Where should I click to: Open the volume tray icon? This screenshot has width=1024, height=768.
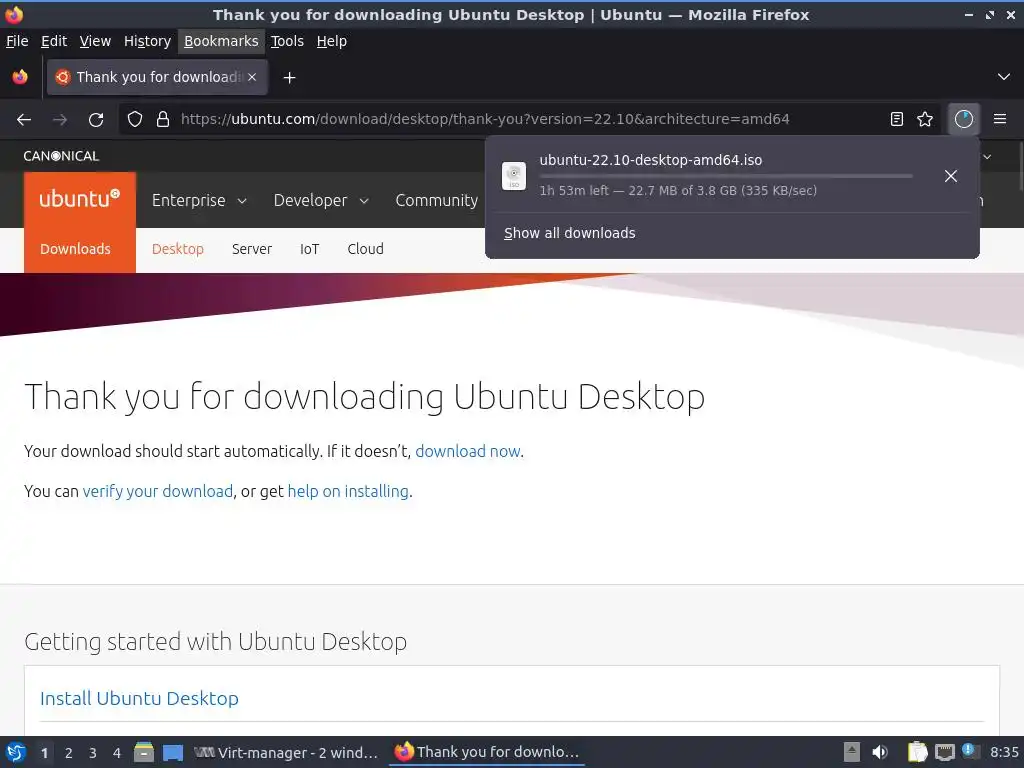pos(880,752)
